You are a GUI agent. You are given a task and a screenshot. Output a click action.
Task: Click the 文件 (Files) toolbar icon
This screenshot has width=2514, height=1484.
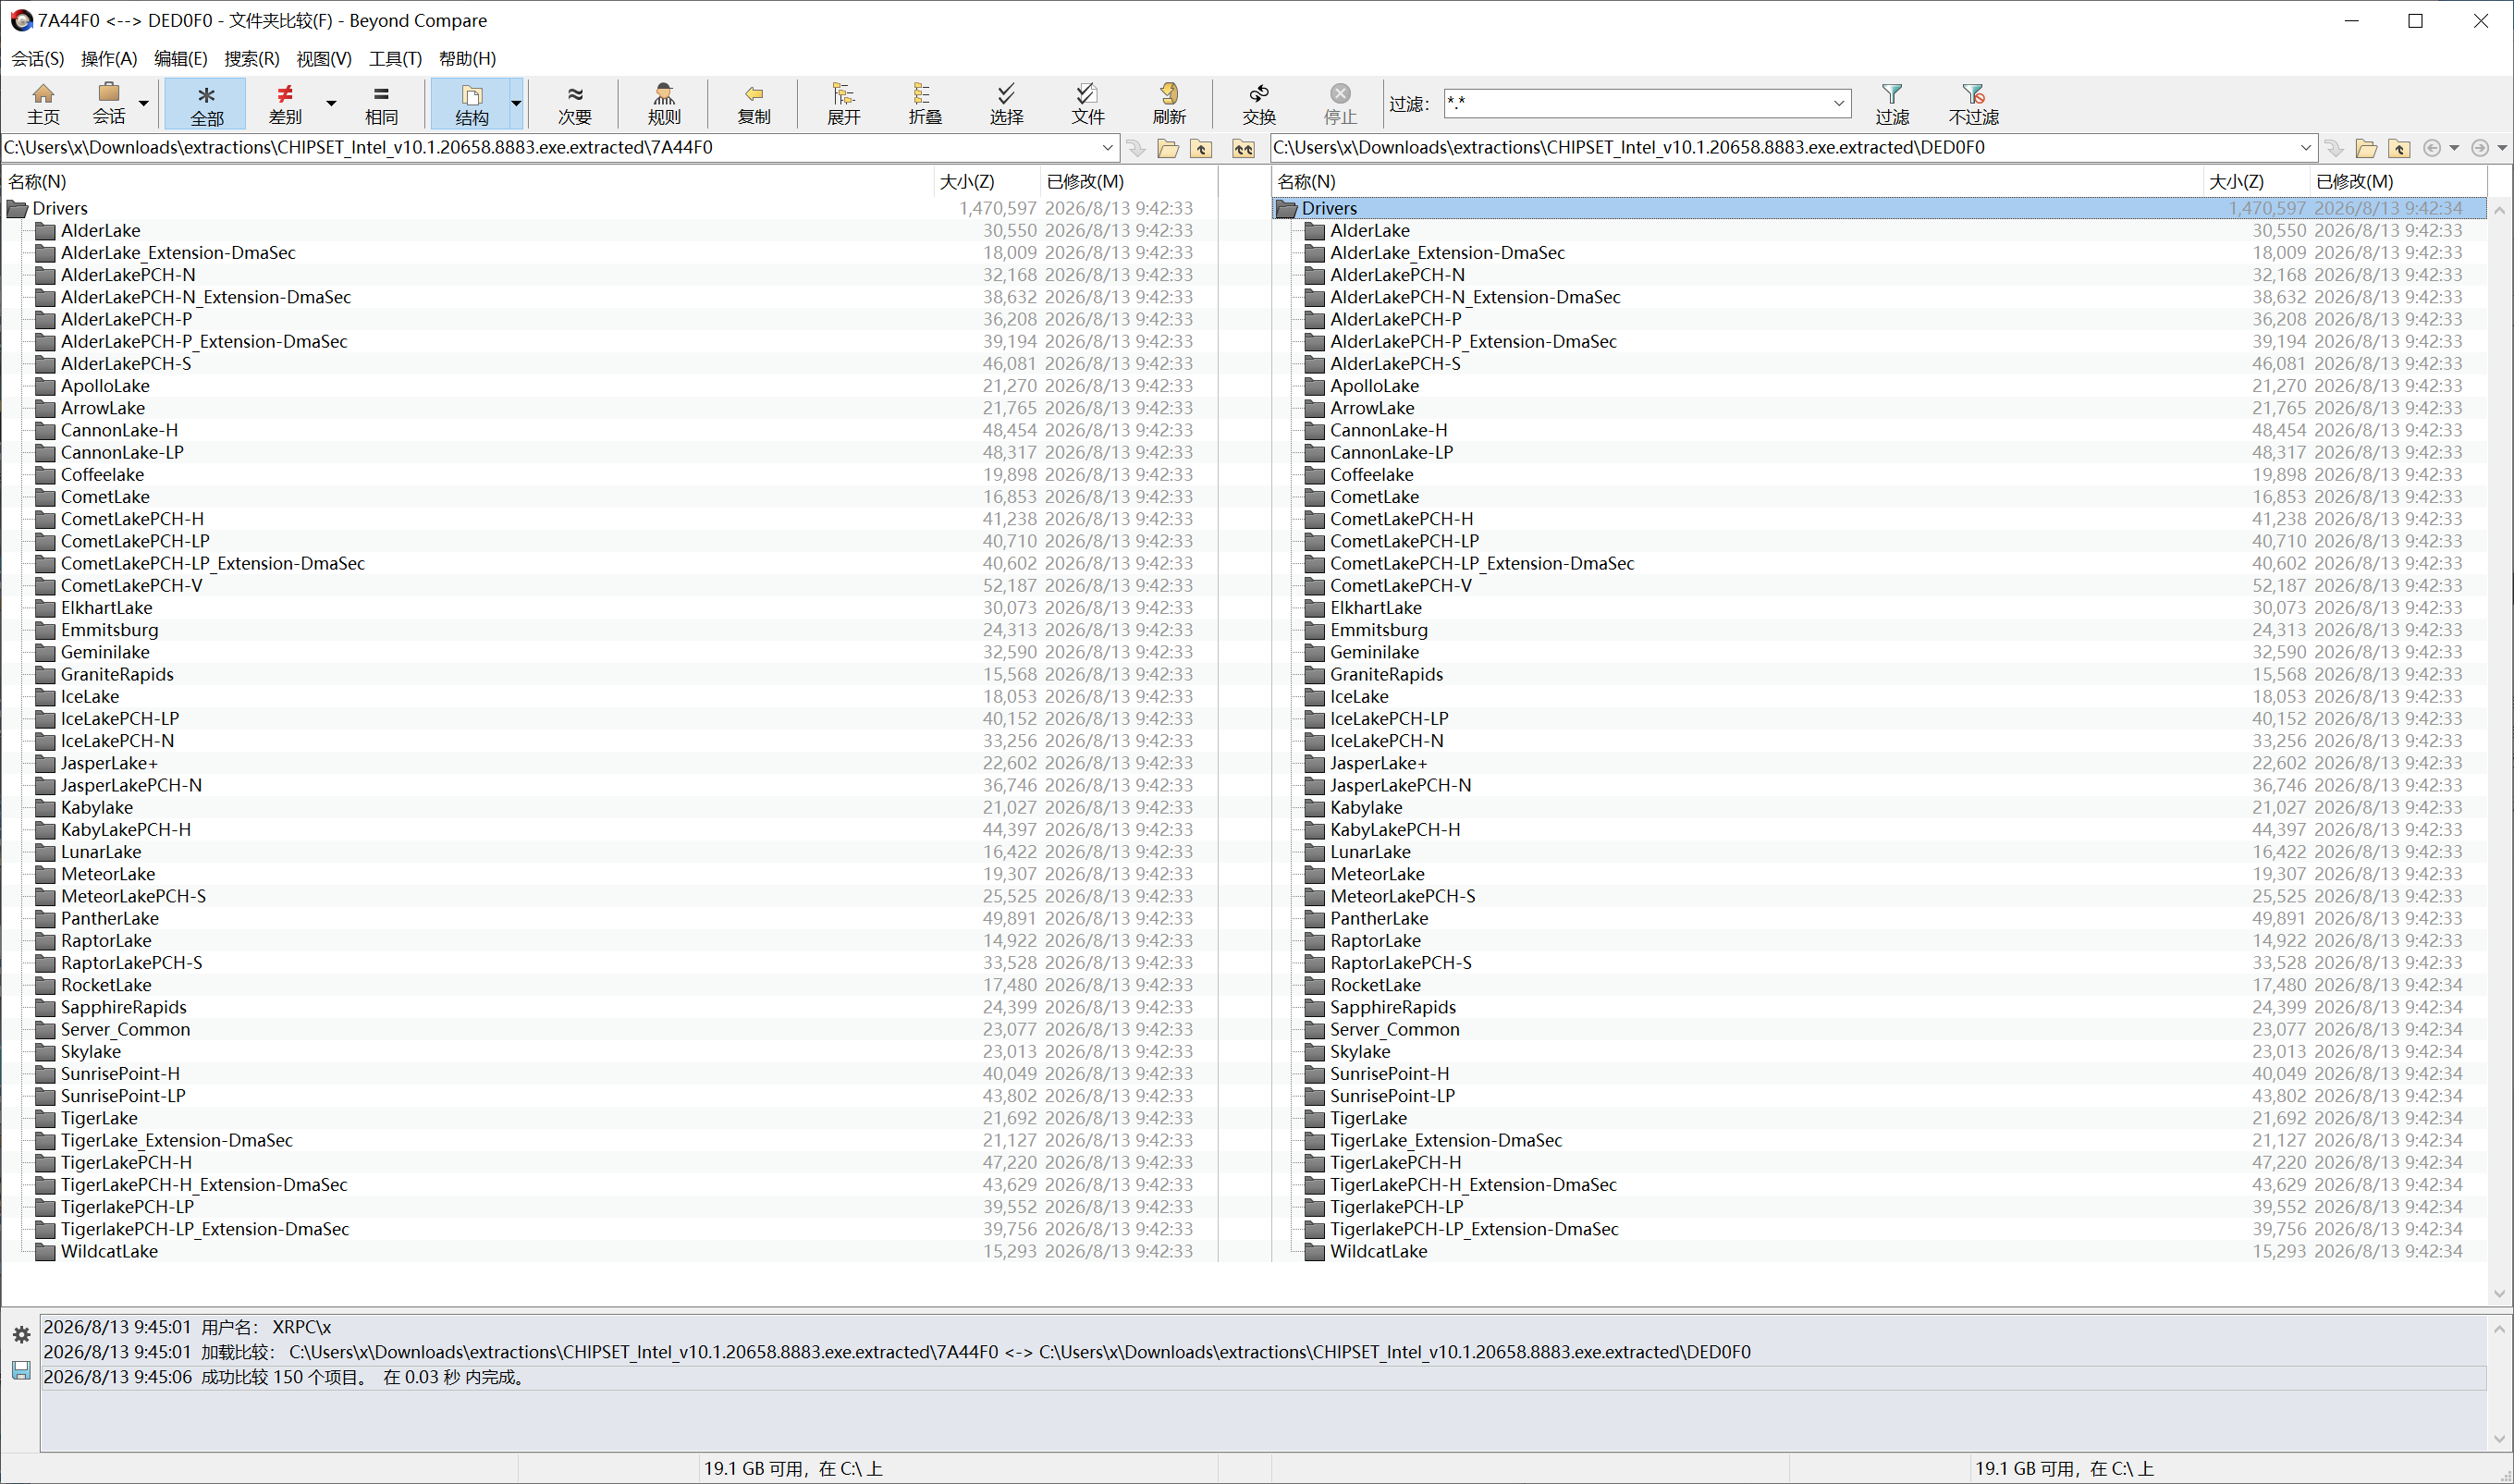1087,104
